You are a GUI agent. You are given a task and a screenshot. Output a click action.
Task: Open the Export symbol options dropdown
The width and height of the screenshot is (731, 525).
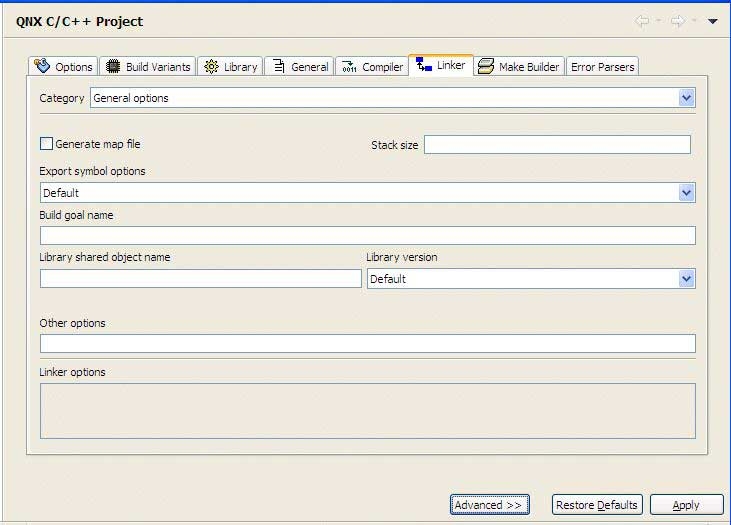686,193
